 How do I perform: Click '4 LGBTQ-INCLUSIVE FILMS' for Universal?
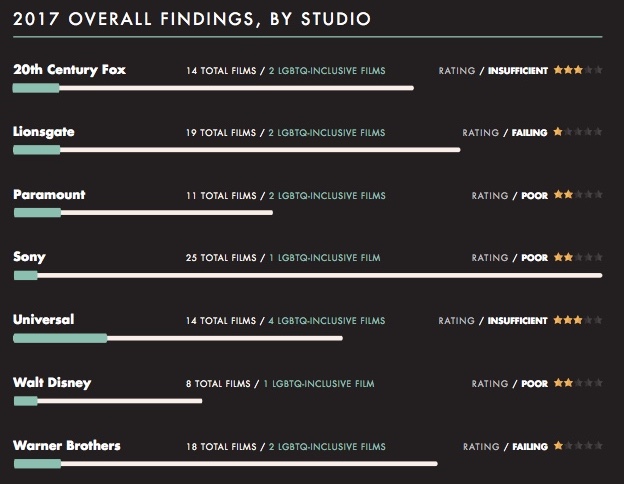coord(327,321)
